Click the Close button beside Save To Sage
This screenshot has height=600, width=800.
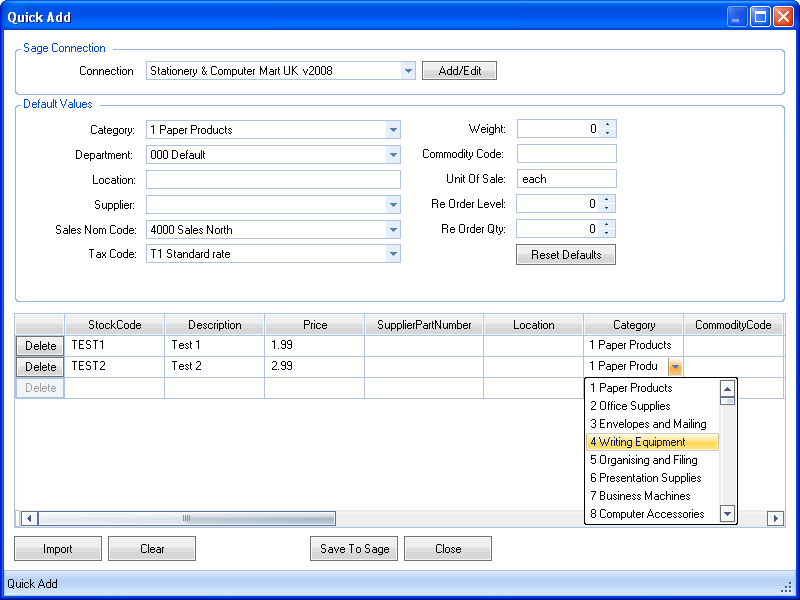(448, 548)
